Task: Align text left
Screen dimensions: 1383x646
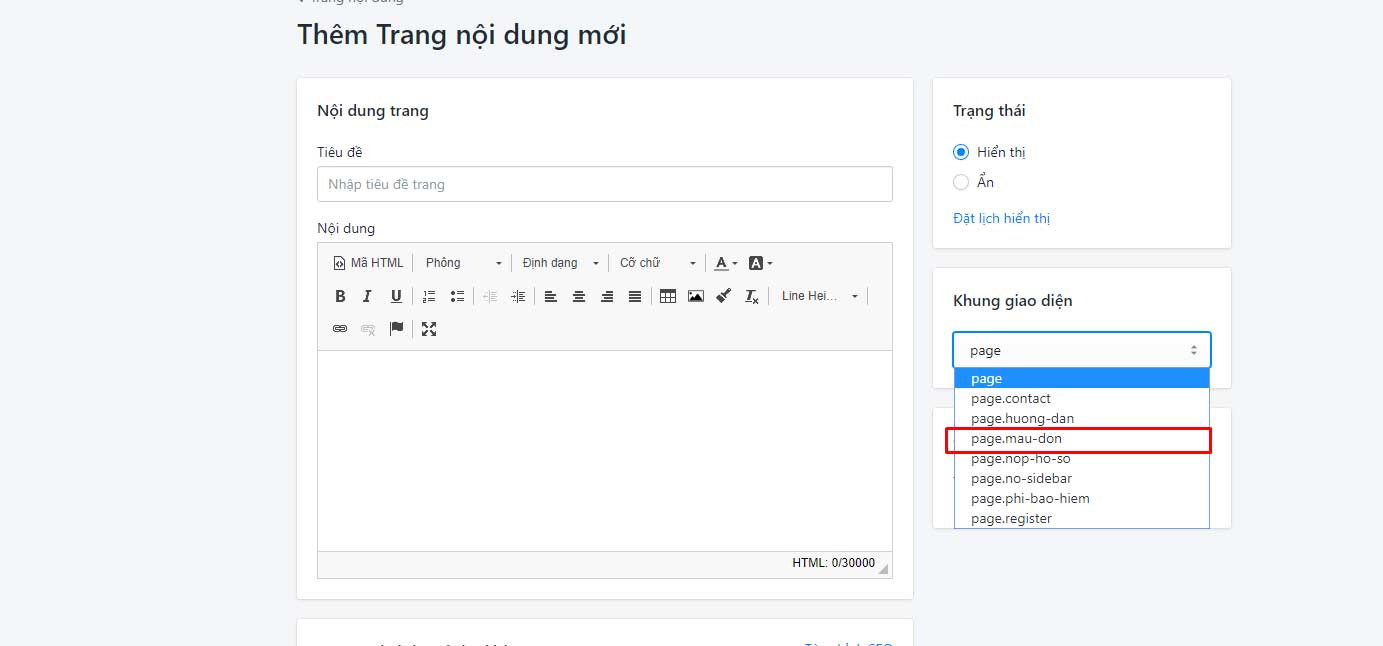Action: (x=550, y=296)
